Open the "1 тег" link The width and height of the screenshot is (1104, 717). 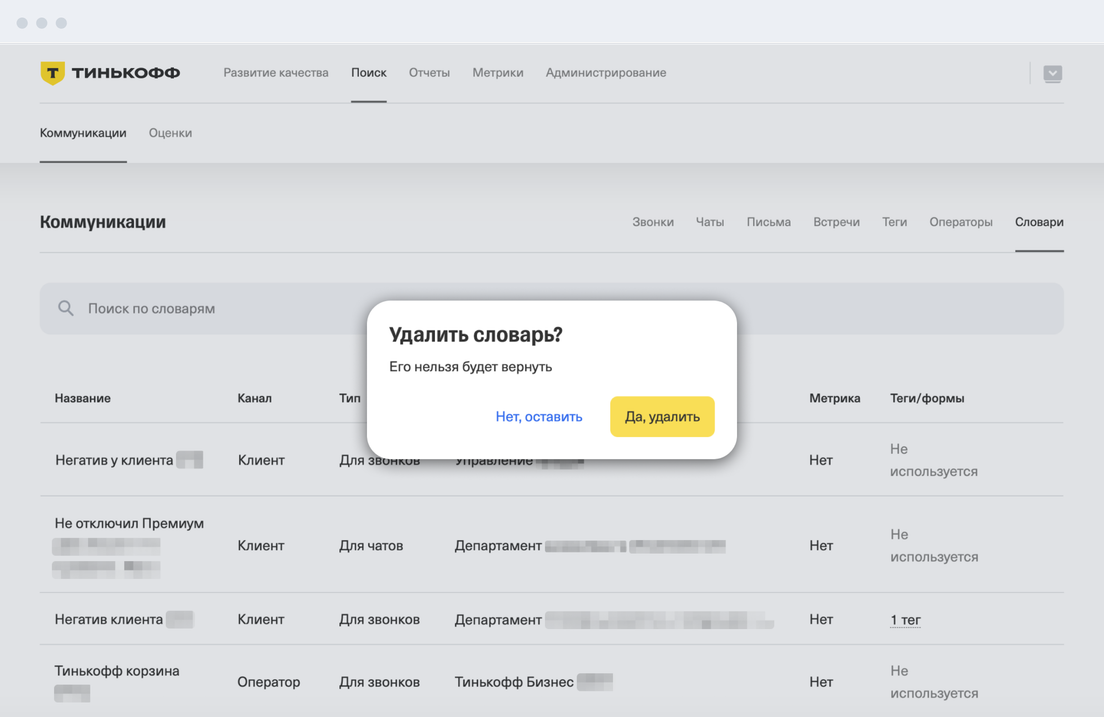tap(905, 620)
